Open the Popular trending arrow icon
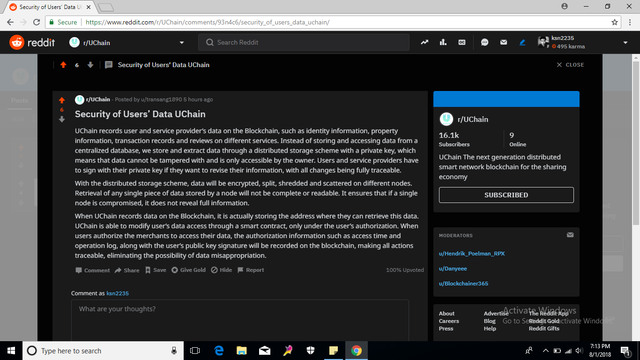Viewport: 640px width, 360px height. pyautogui.click(x=424, y=42)
